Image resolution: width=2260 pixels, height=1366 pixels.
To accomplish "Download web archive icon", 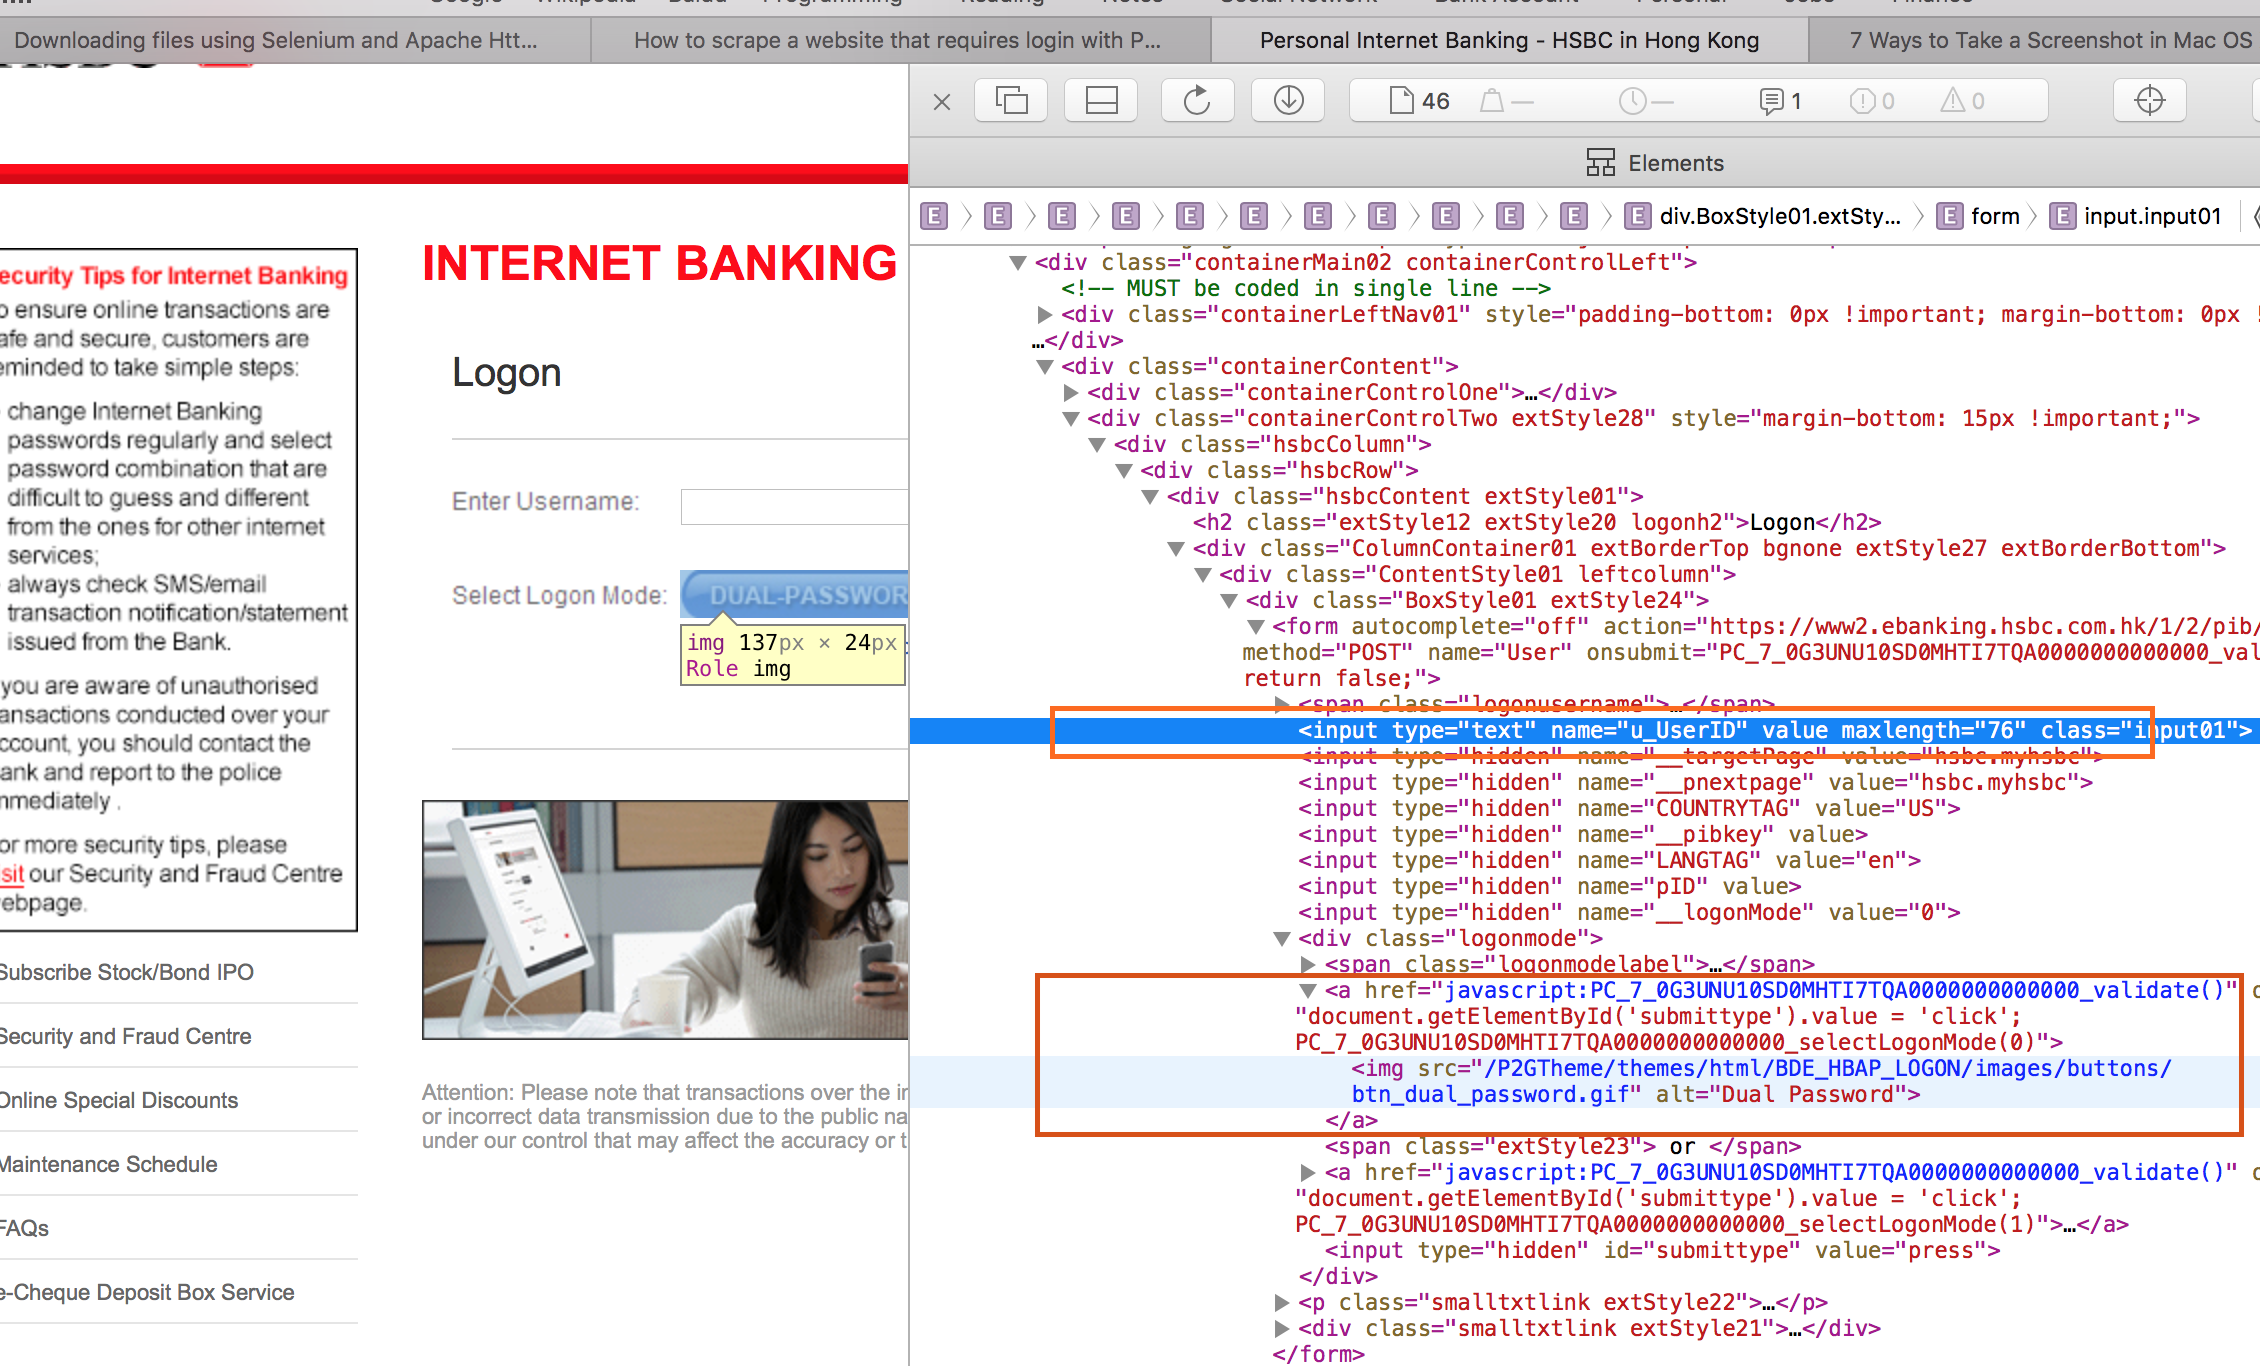I will [1288, 100].
